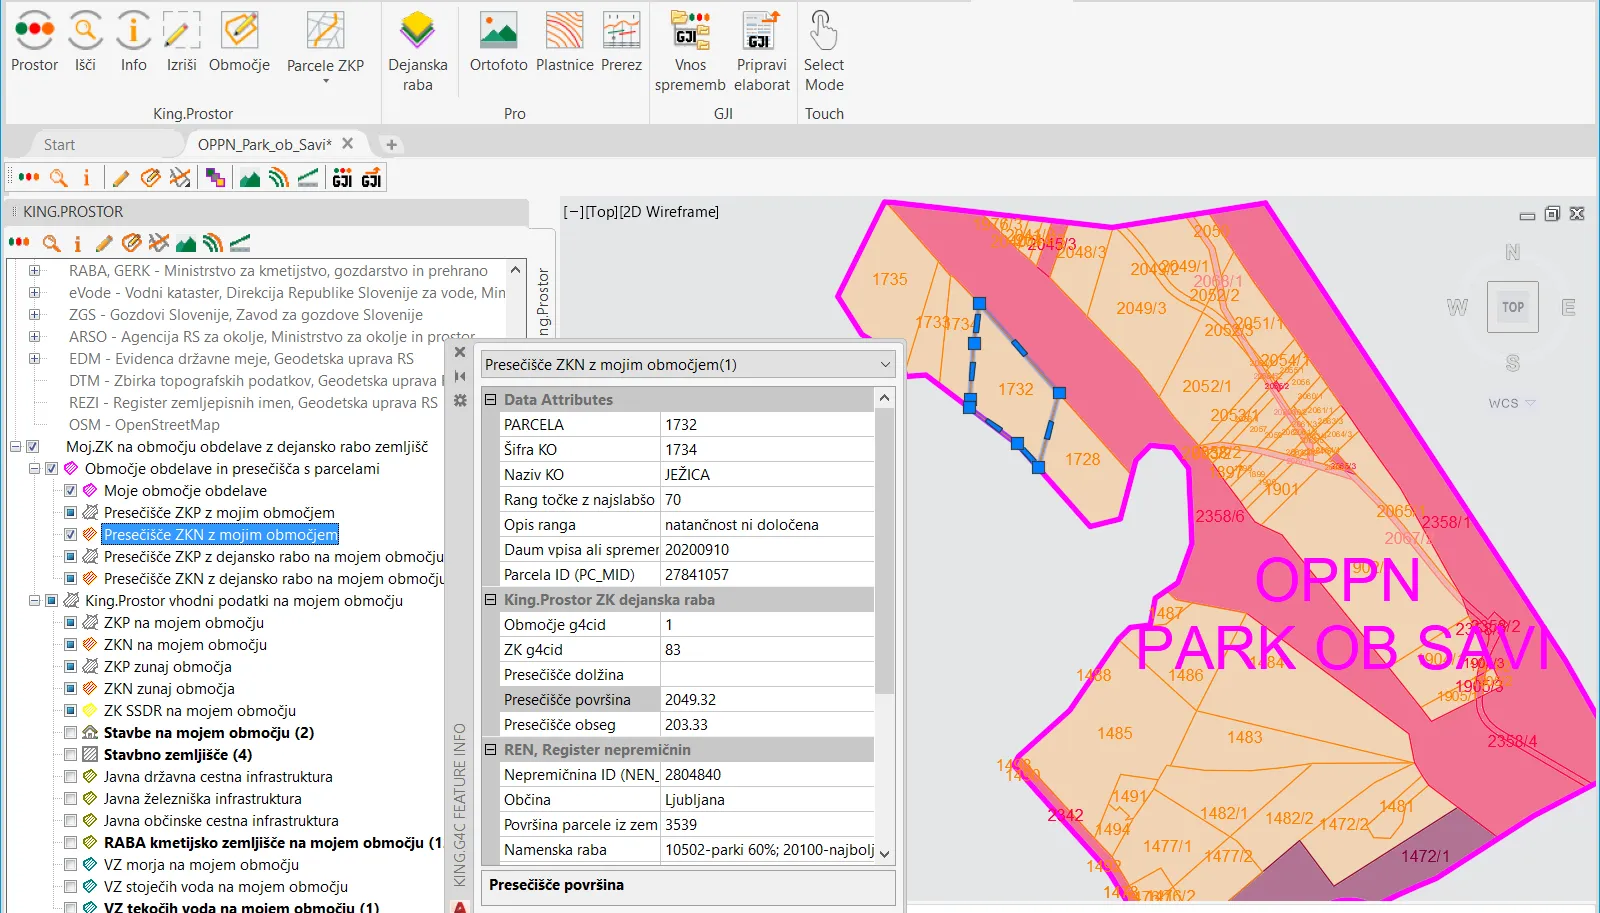Open the Išči search tool

click(86, 32)
